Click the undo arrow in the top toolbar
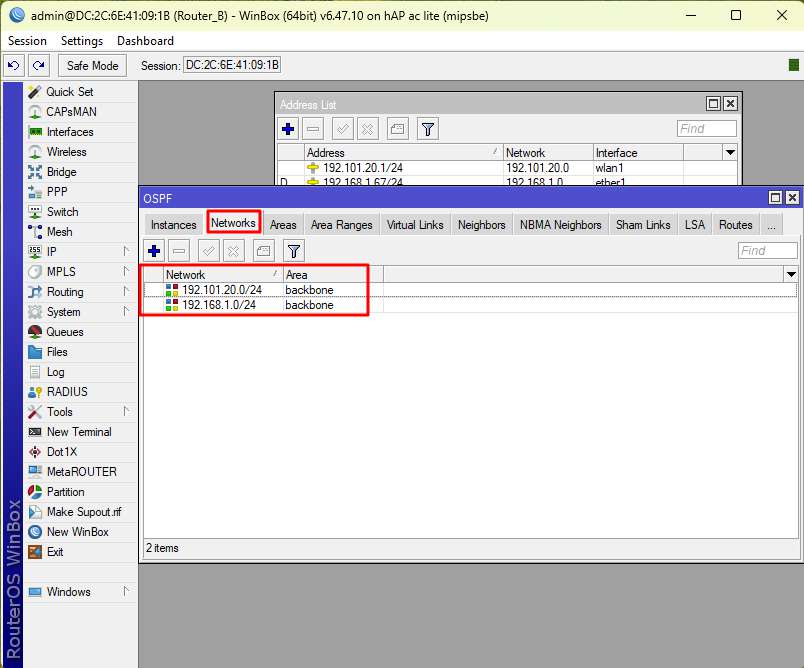 pyautogui.click(x=14, y=65)
